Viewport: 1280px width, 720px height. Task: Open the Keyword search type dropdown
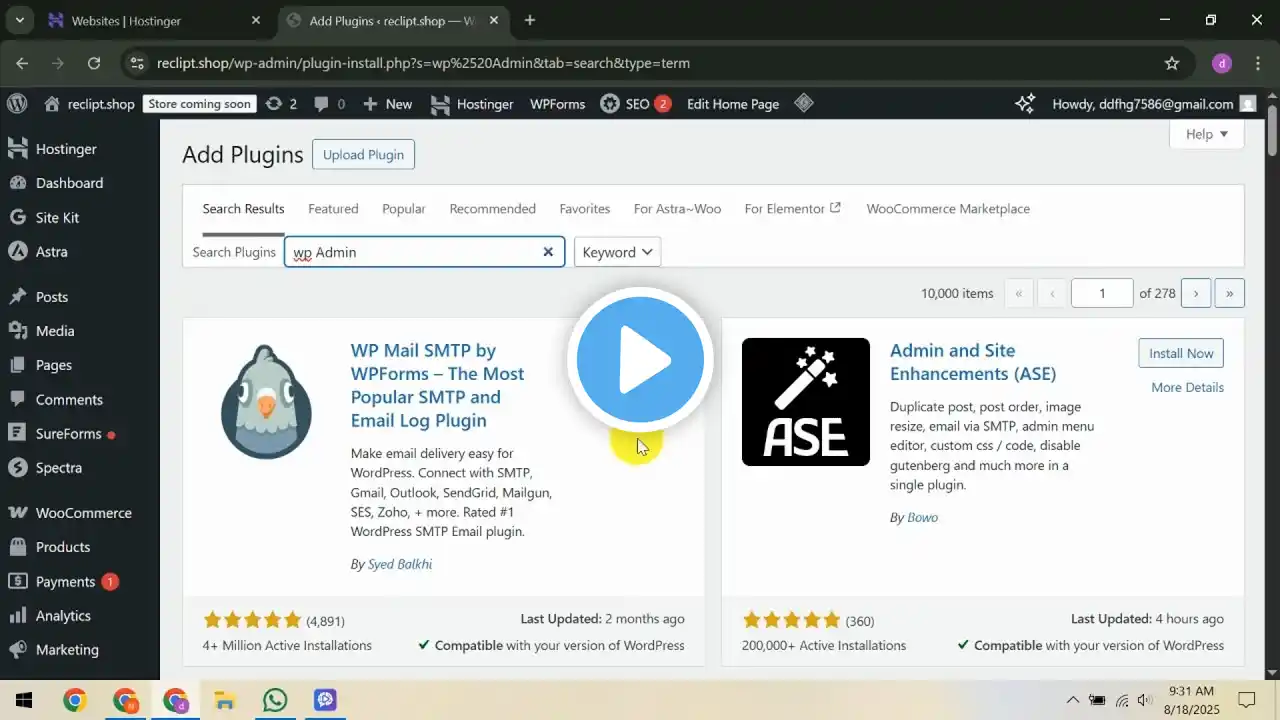618,252
